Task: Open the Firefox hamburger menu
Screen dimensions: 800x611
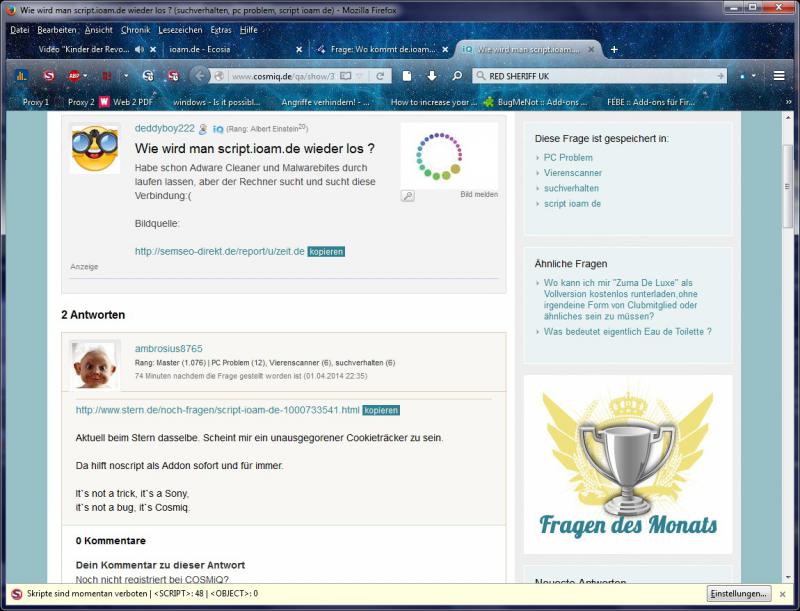Action: [x=779, y=76]
